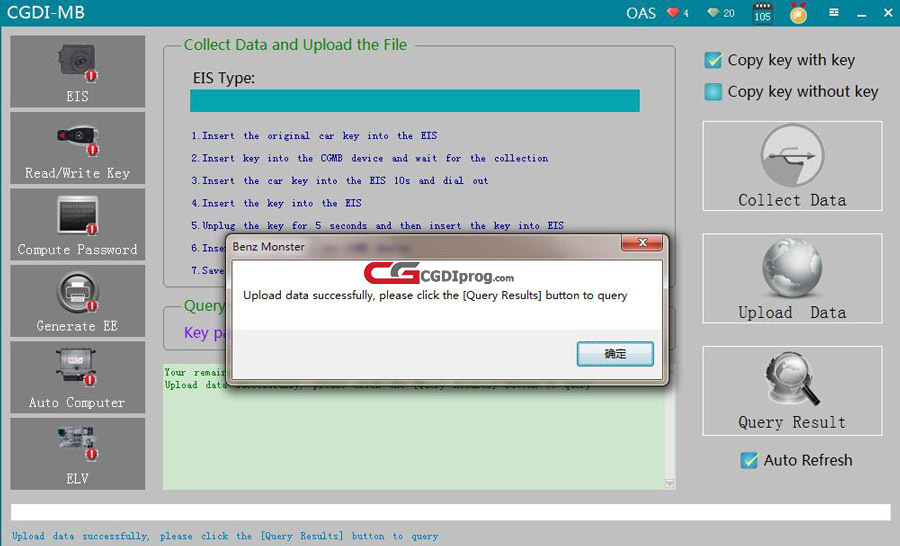Select the Read/Write Key function

77,147
